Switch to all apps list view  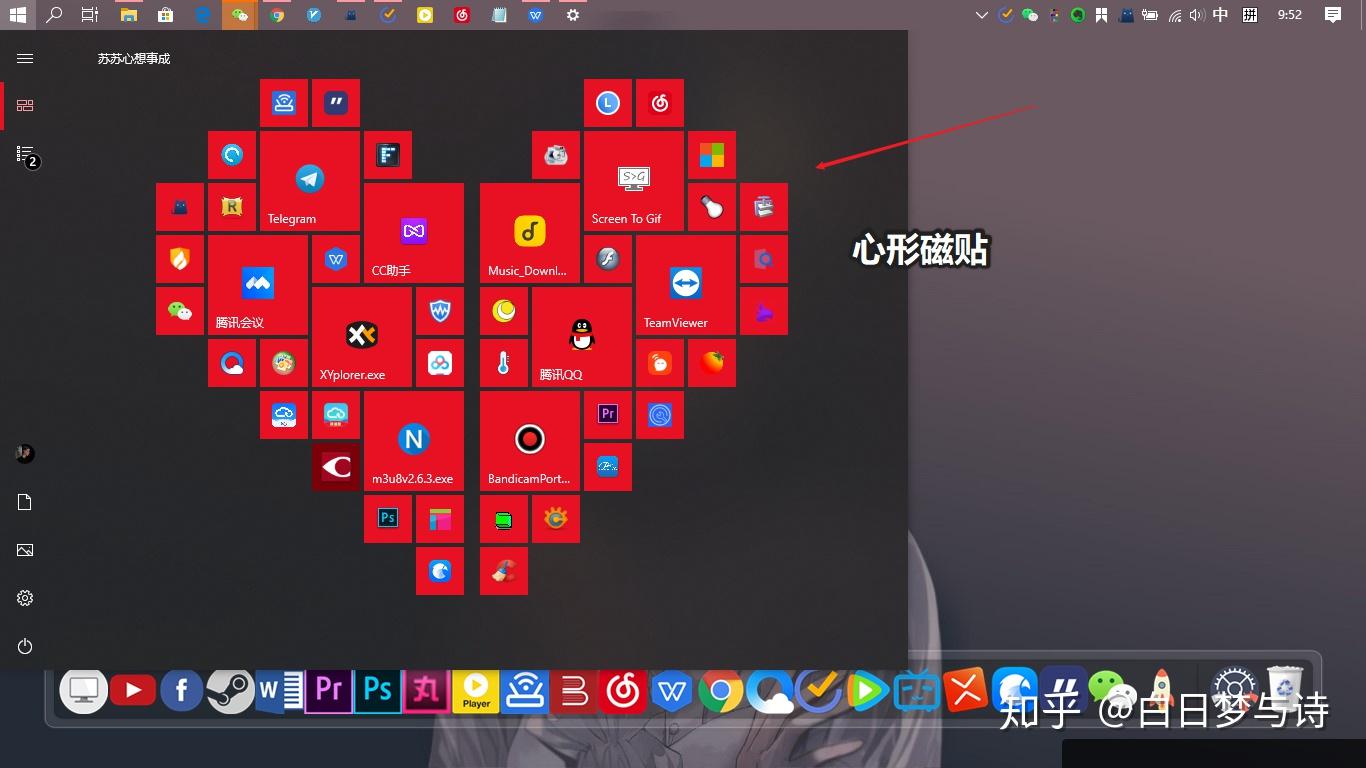click(x=25, y=154)
